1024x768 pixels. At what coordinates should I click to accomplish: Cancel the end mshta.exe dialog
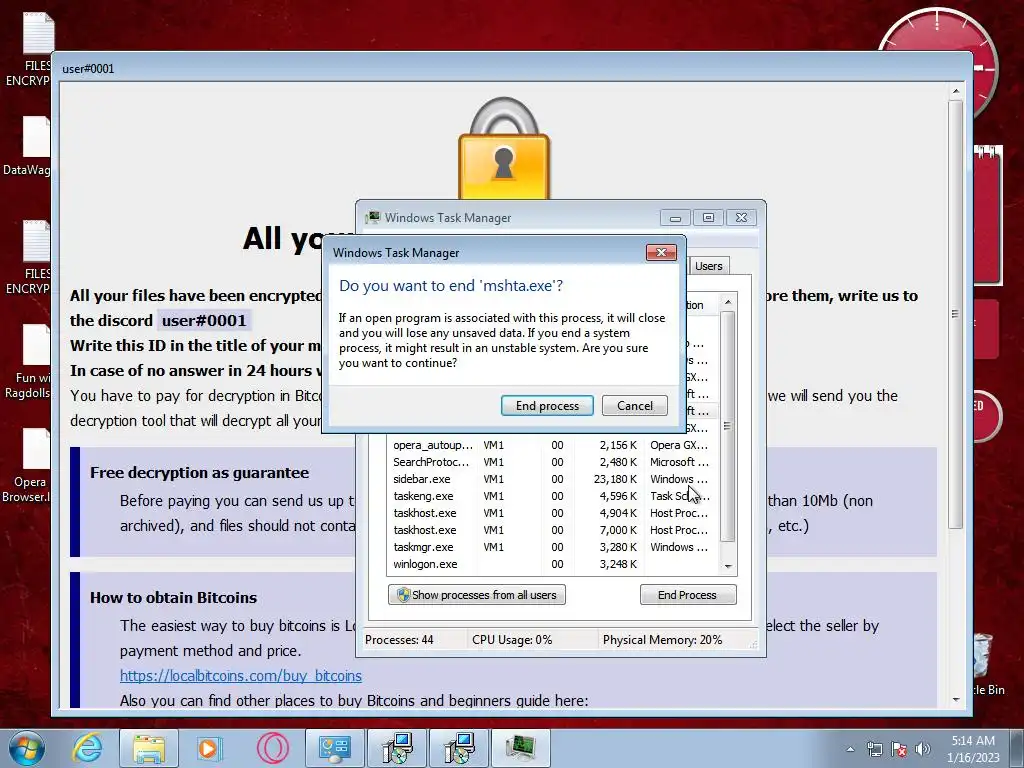[x=635, y=406]
